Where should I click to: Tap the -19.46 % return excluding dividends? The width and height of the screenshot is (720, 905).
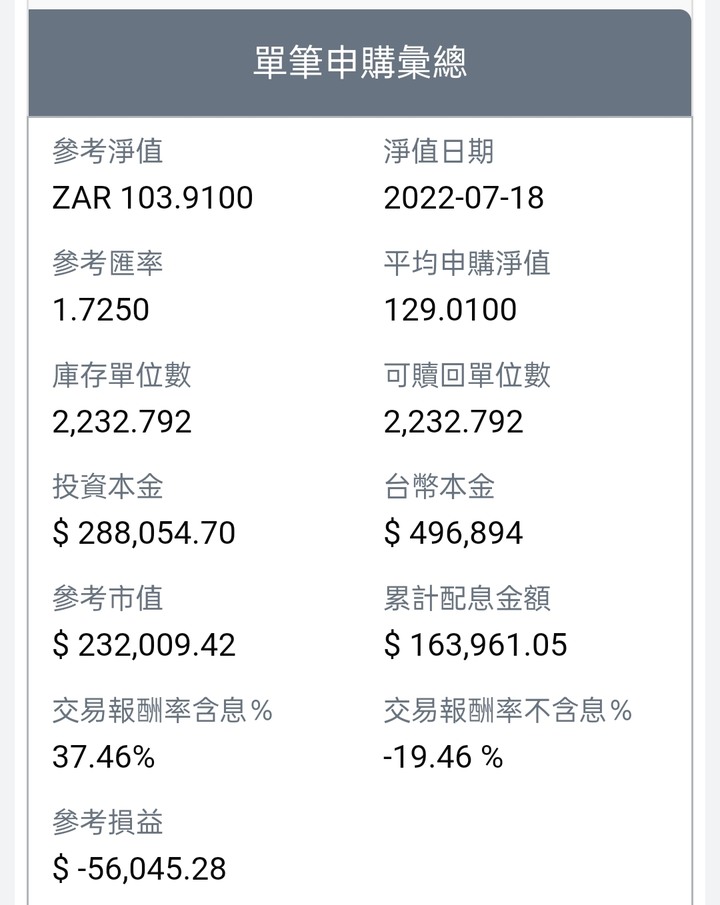tap(443, 757)
